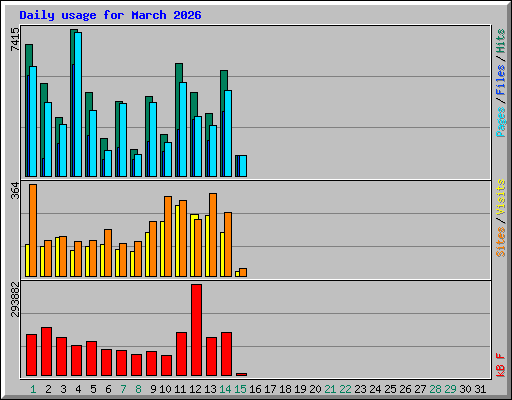The width and height of the screenshot is (512, 400).
Task: Select the 'Hits' legend label
Action: pyautogui.click(x=500, y=41)
